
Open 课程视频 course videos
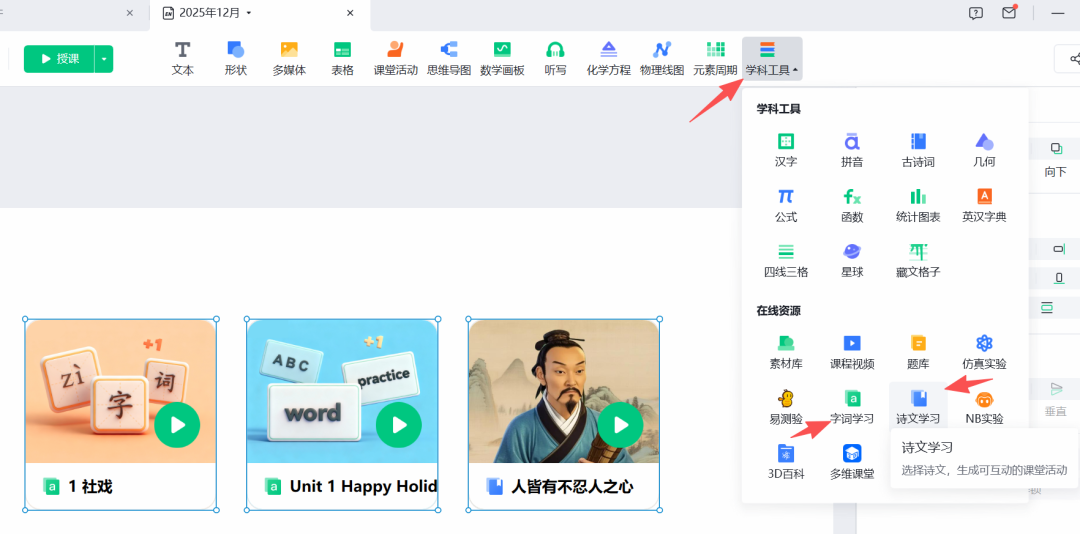[852, 353]
